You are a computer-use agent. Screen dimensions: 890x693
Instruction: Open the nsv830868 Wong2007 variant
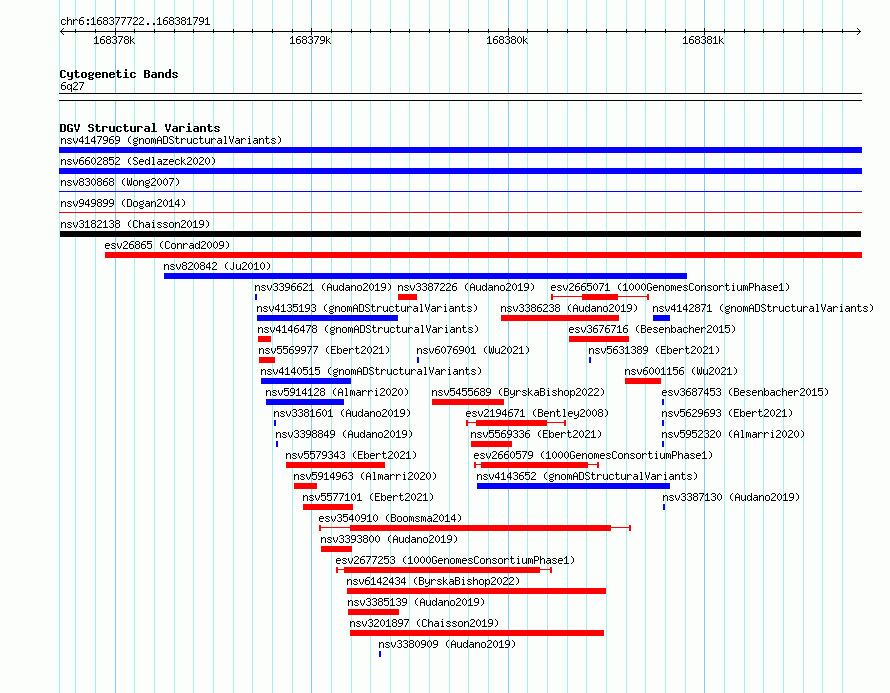[x=120, y=182]
